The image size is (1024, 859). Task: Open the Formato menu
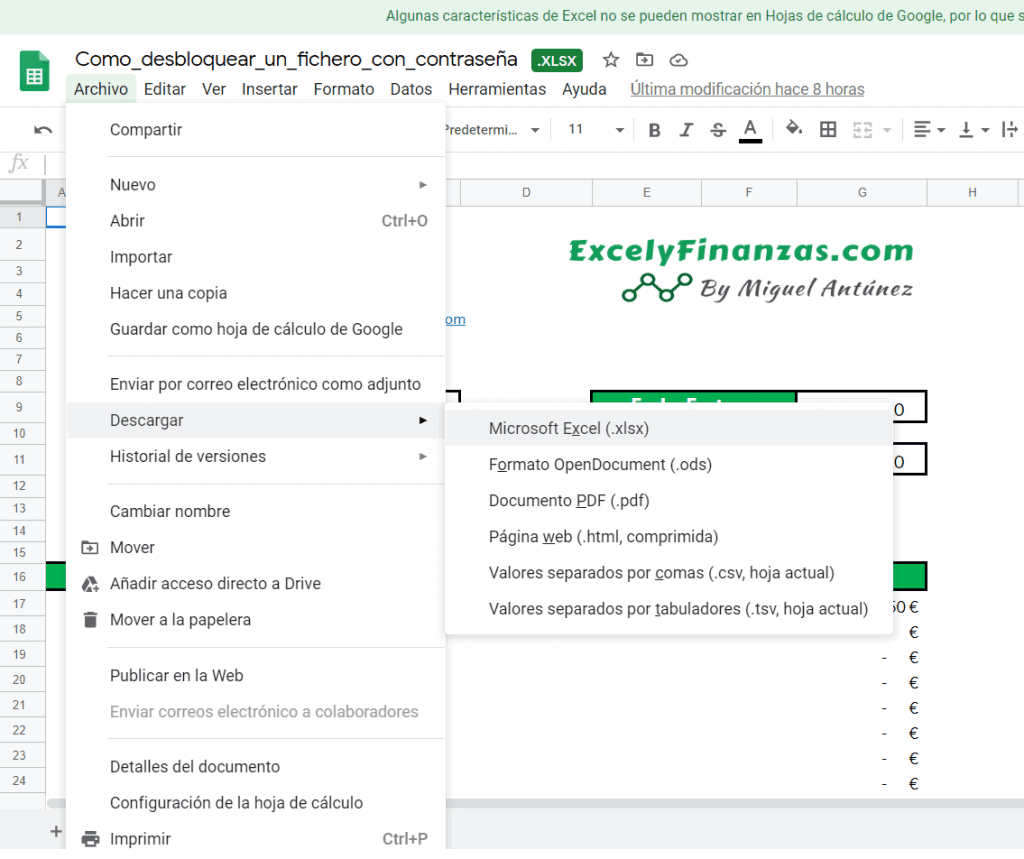tap(344, 89)
